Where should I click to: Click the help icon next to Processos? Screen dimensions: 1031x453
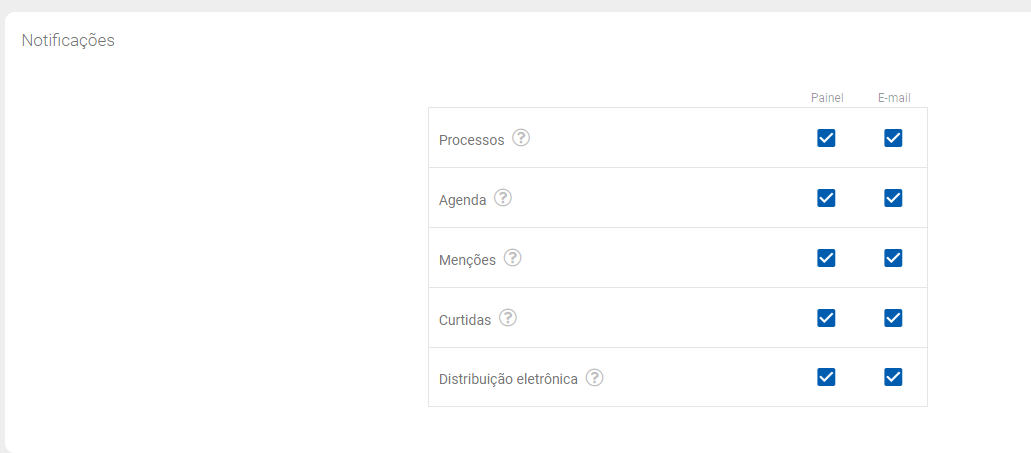(x=521, y=138)
